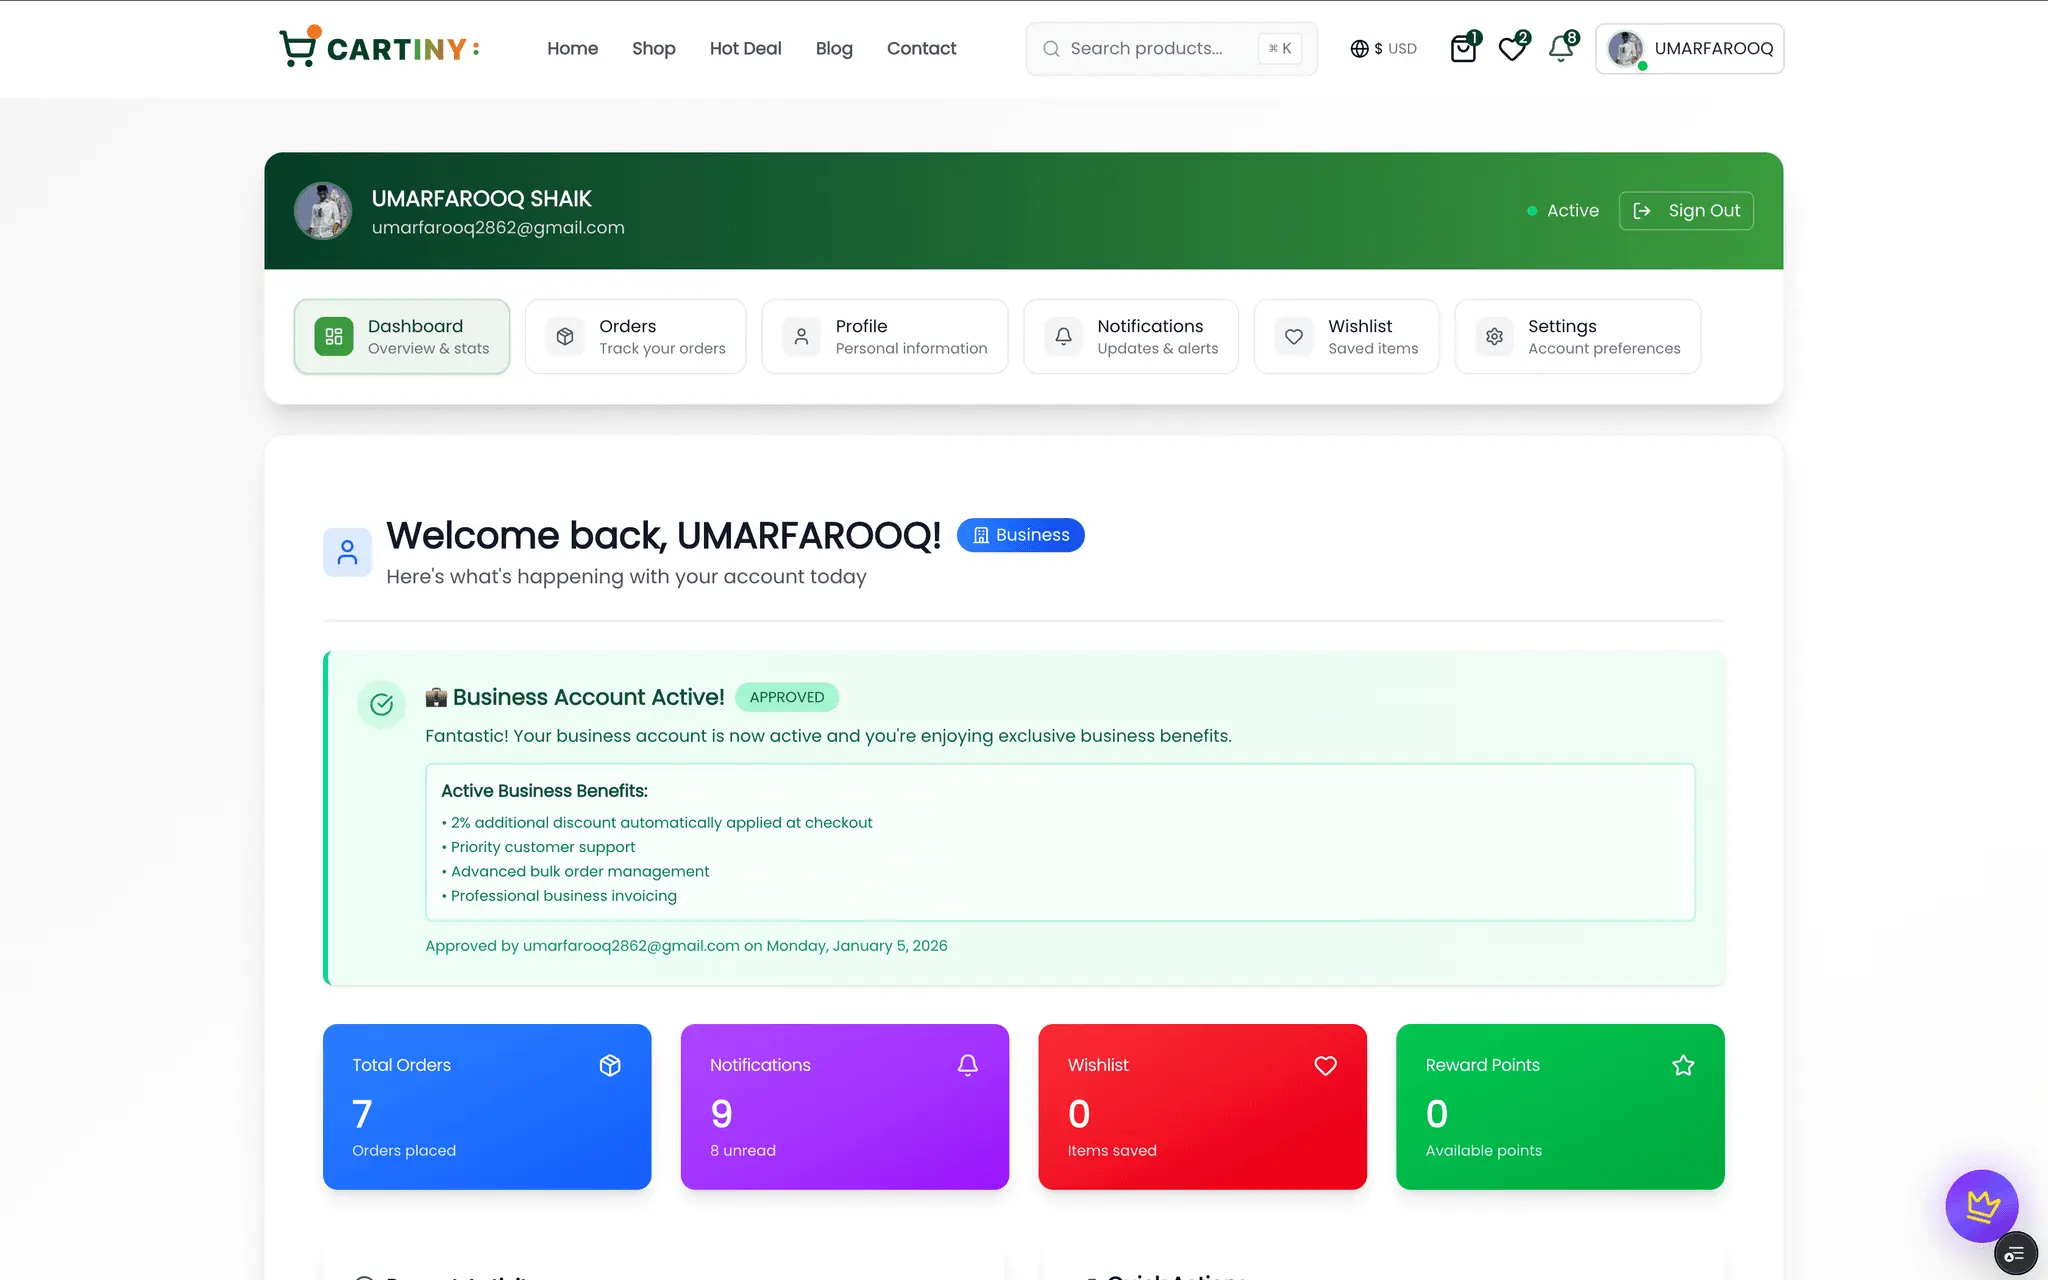The height and width of the screenshot is (1280, 2048).
Task: Open Hot Deal page
Action: click(745, 48)
